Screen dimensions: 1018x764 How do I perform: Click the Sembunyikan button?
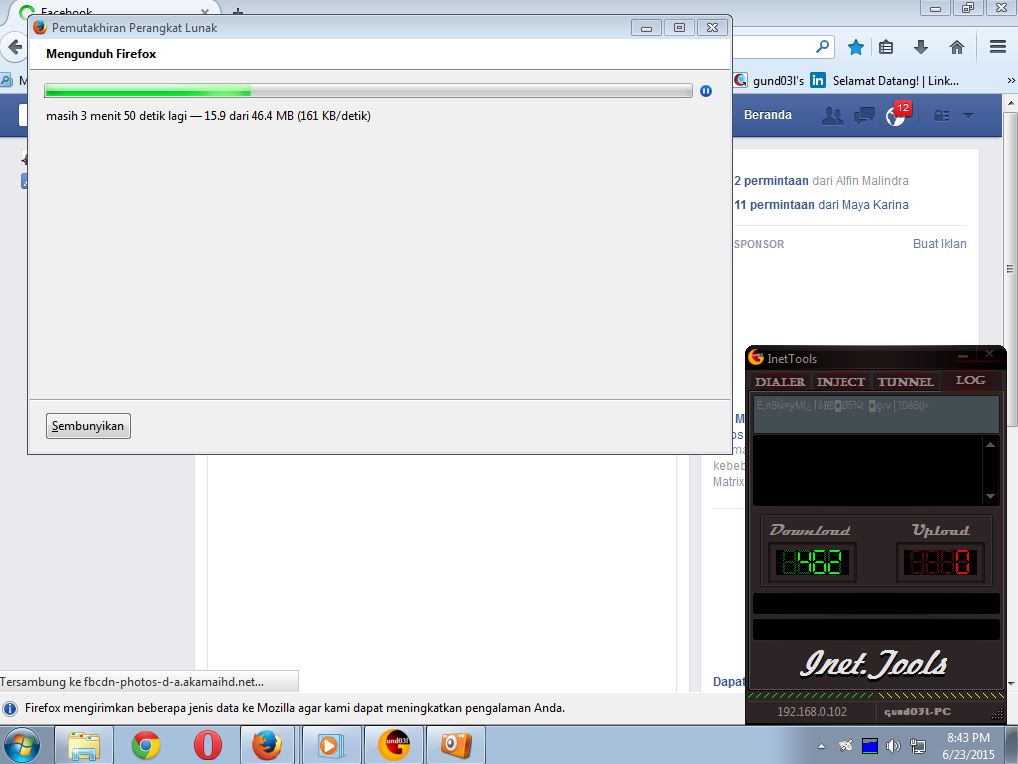click(x=88, y=426)
